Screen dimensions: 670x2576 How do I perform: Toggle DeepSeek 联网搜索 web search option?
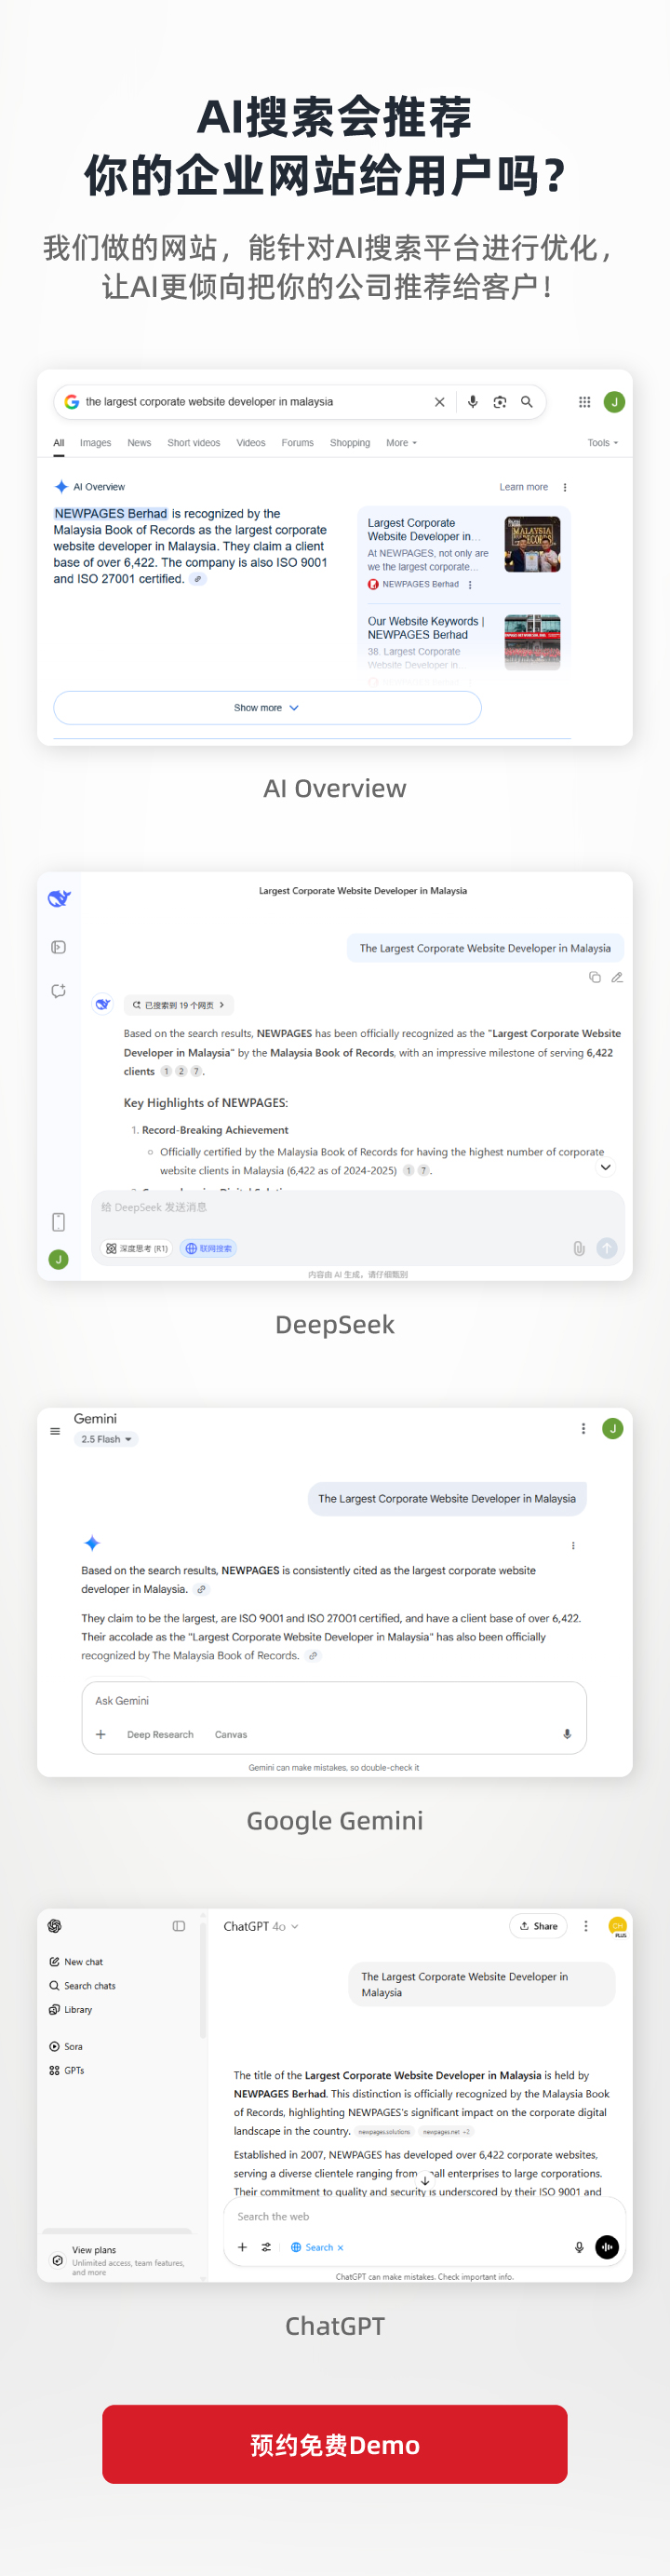208,1248
